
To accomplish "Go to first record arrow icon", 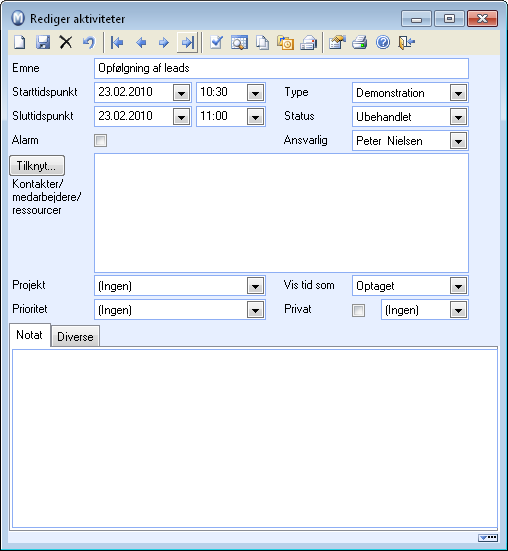I will pyautogui.click(x=117, y=43).
